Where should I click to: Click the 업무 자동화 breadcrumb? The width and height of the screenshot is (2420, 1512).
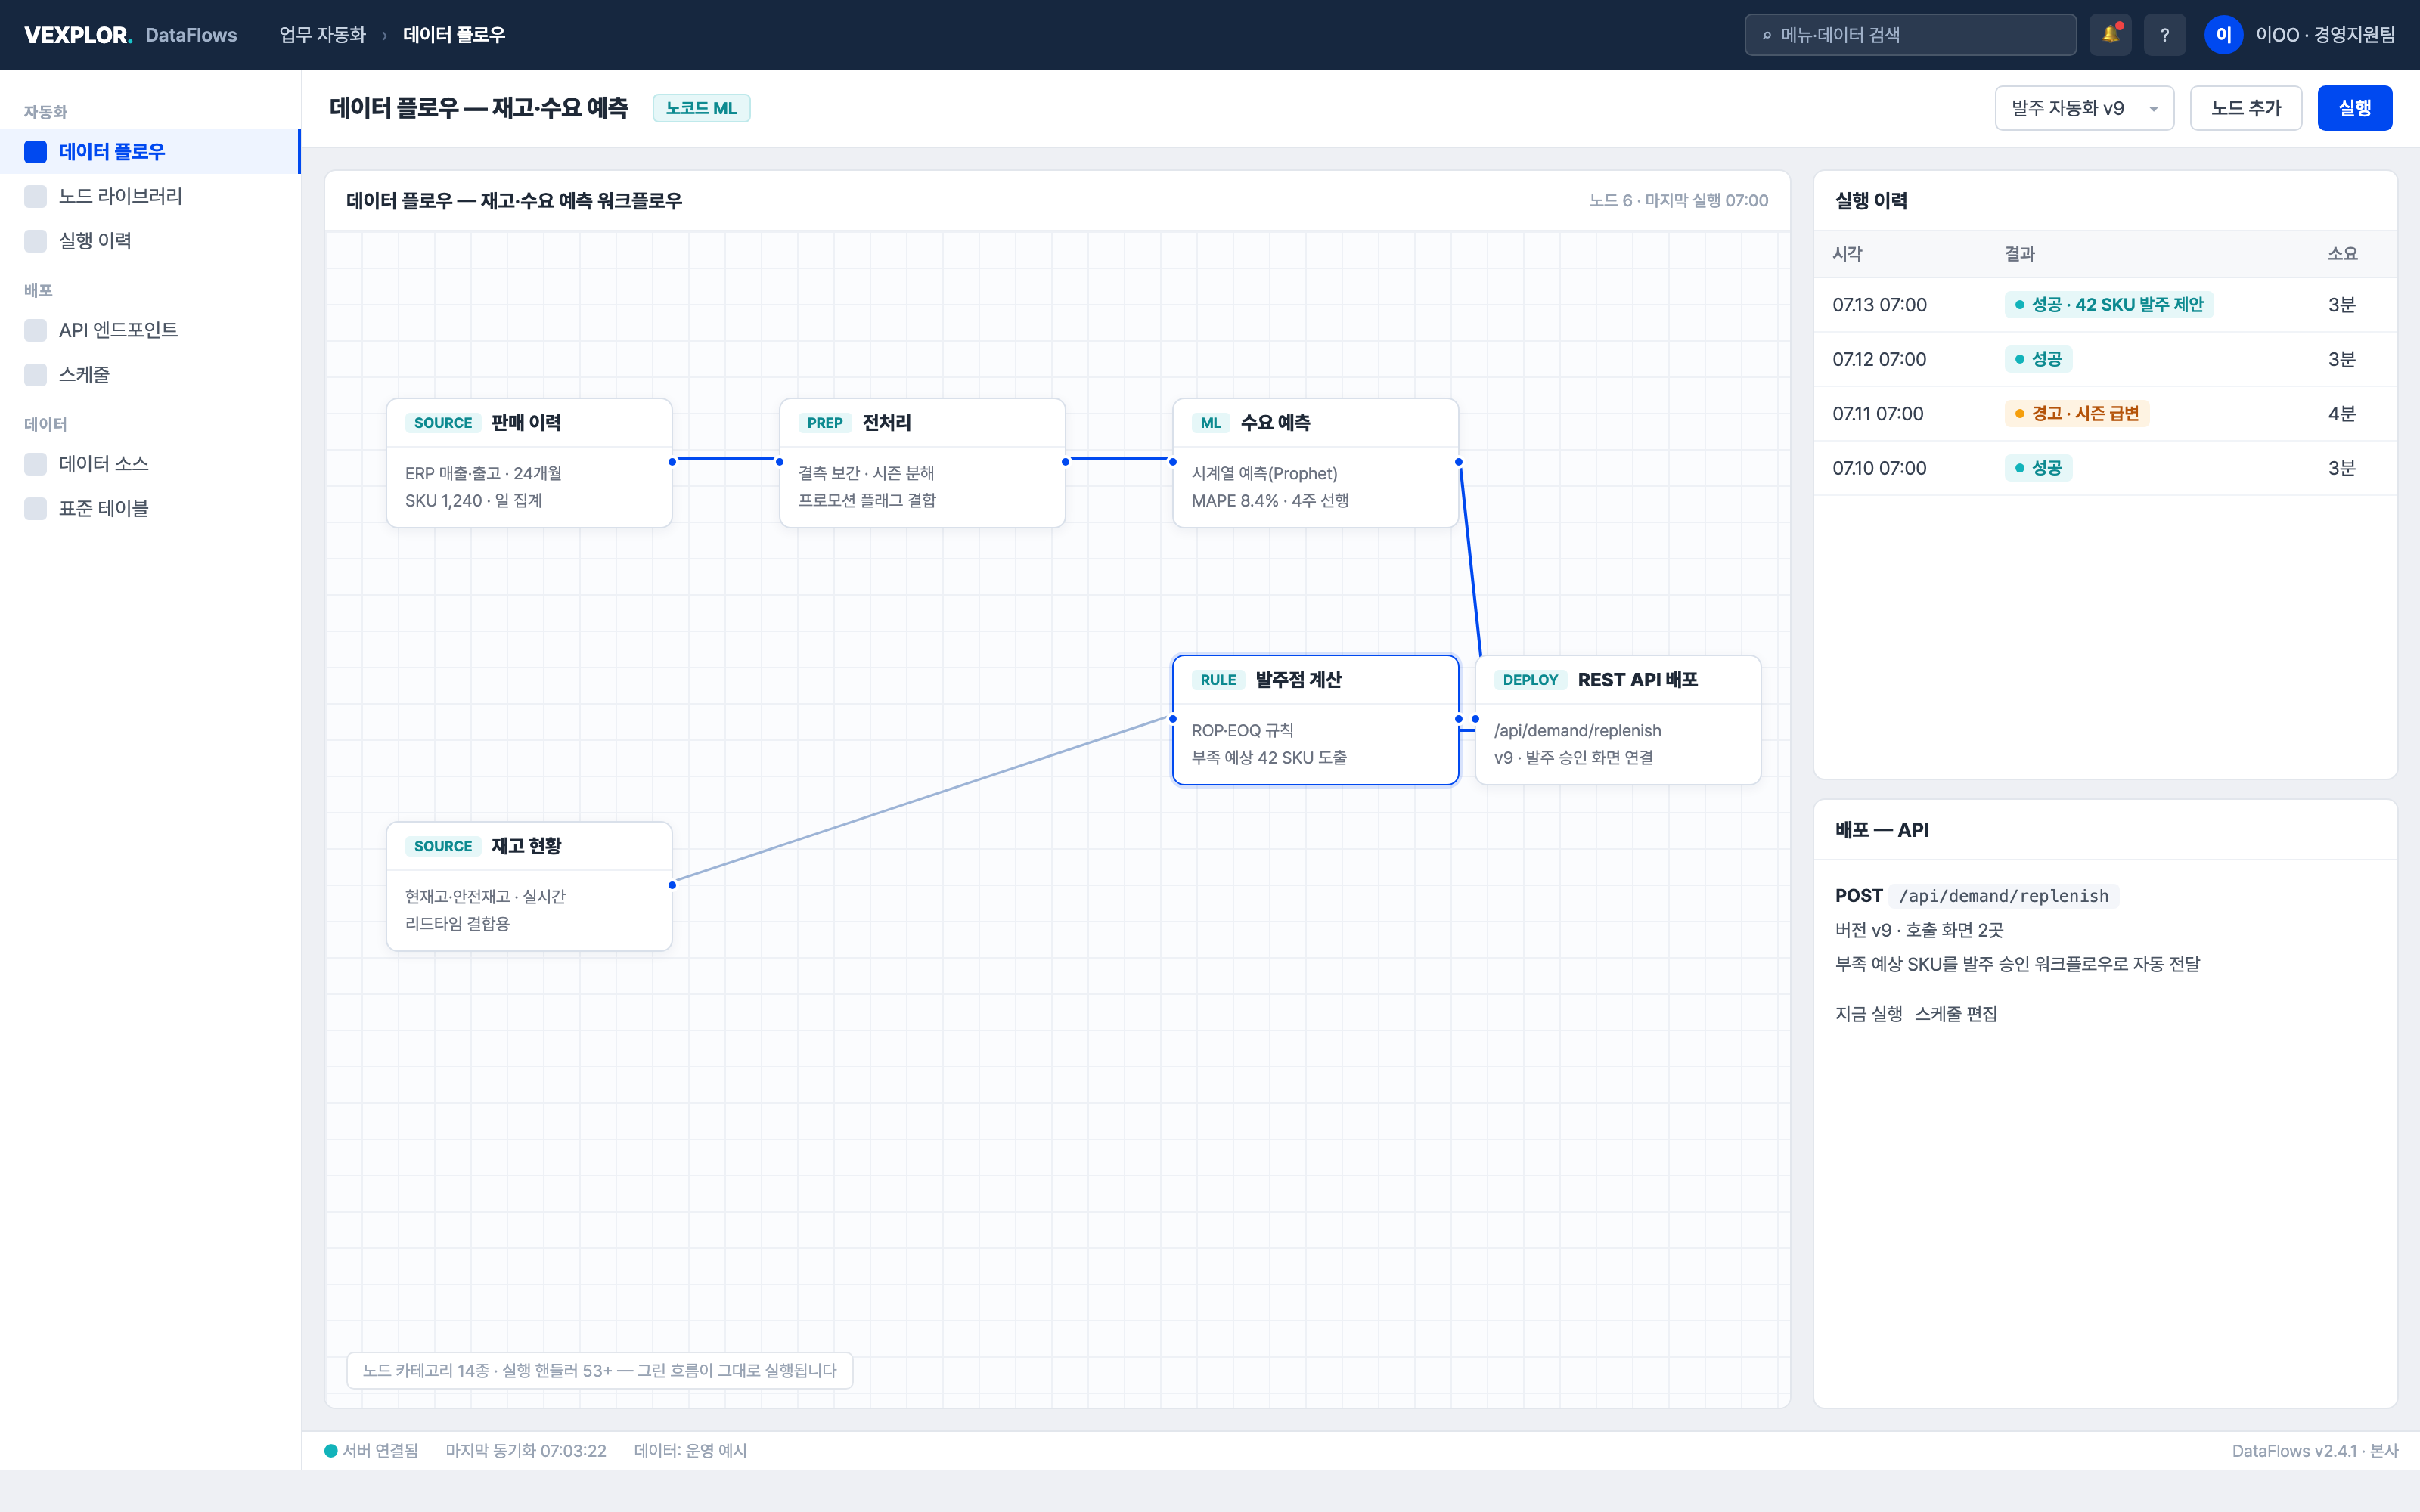coord(322,35)
